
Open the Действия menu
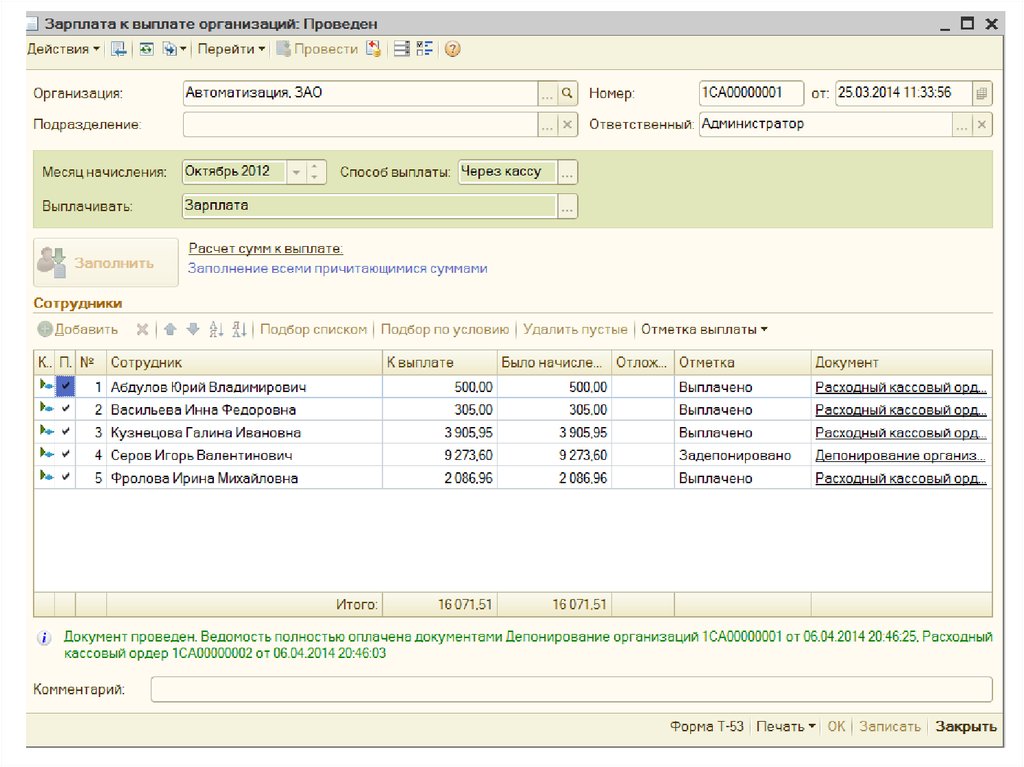click(x=63, y=49)
